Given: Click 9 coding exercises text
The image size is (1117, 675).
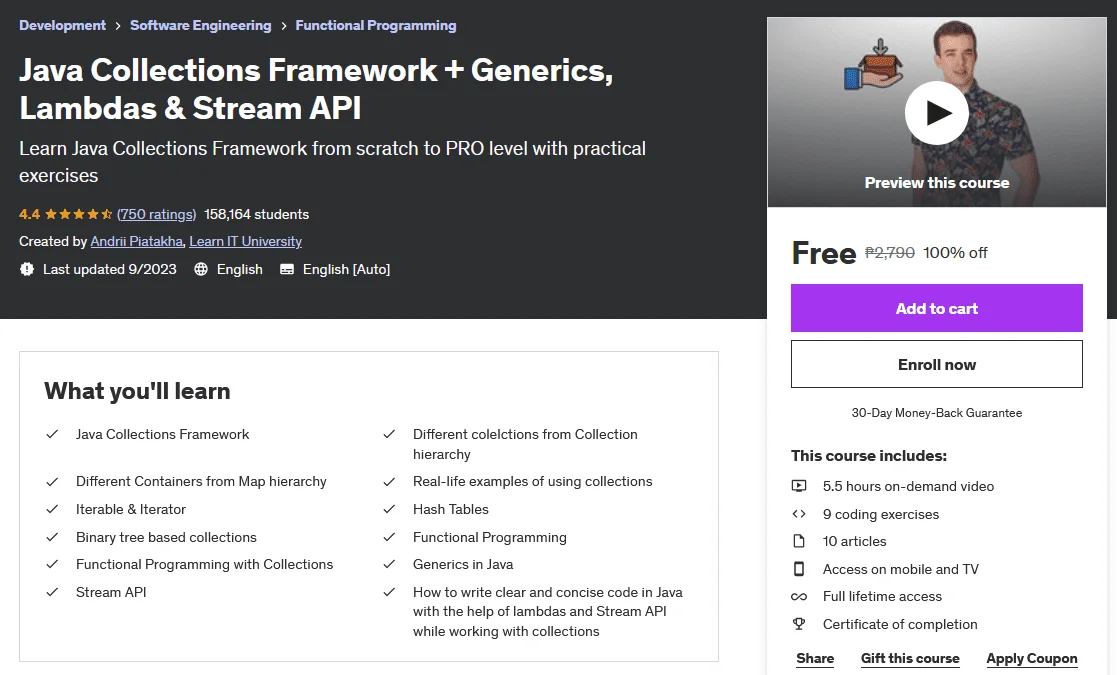Looking at the screenshot, I should [880, 514].
